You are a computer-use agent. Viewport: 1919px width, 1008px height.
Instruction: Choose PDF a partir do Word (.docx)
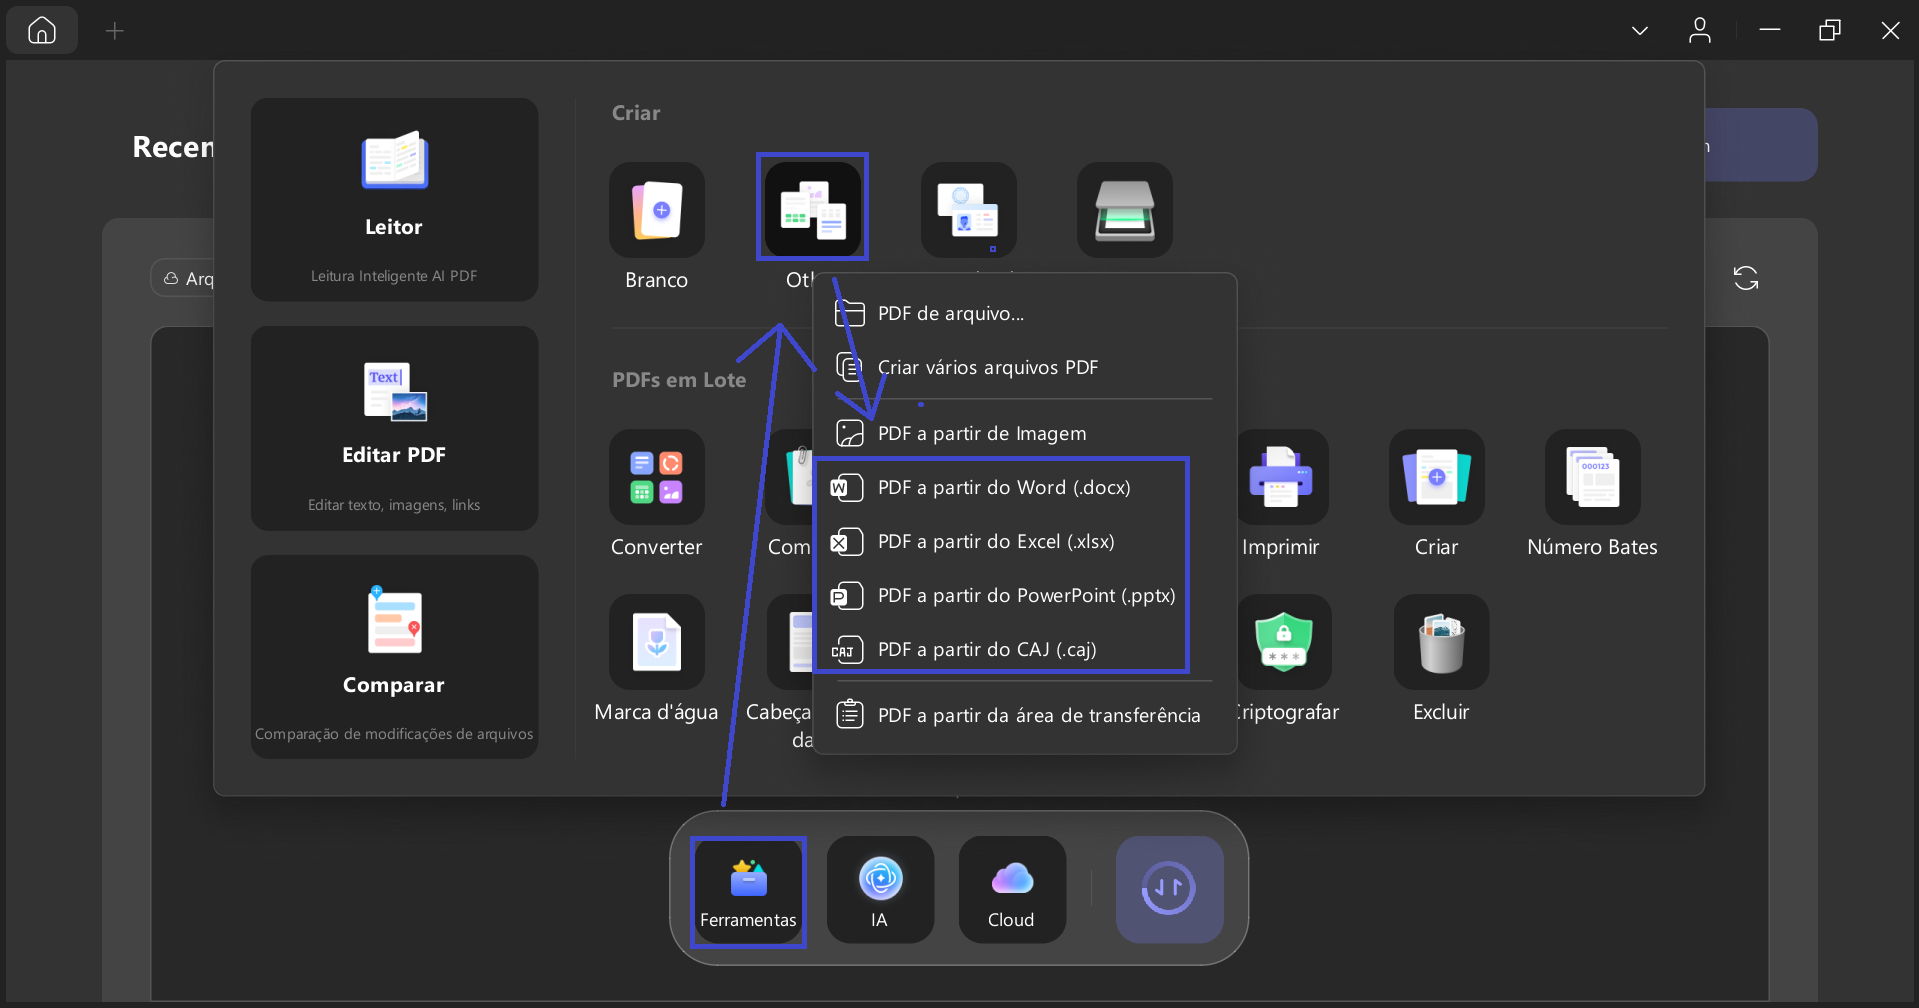coord(1025,487)
